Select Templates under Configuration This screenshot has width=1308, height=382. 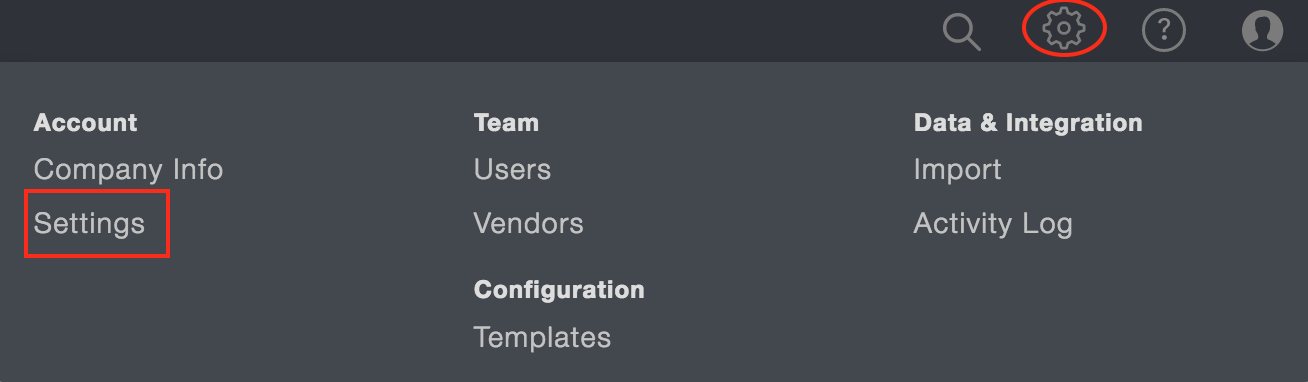pyautogui.click(x=542, y=338)
